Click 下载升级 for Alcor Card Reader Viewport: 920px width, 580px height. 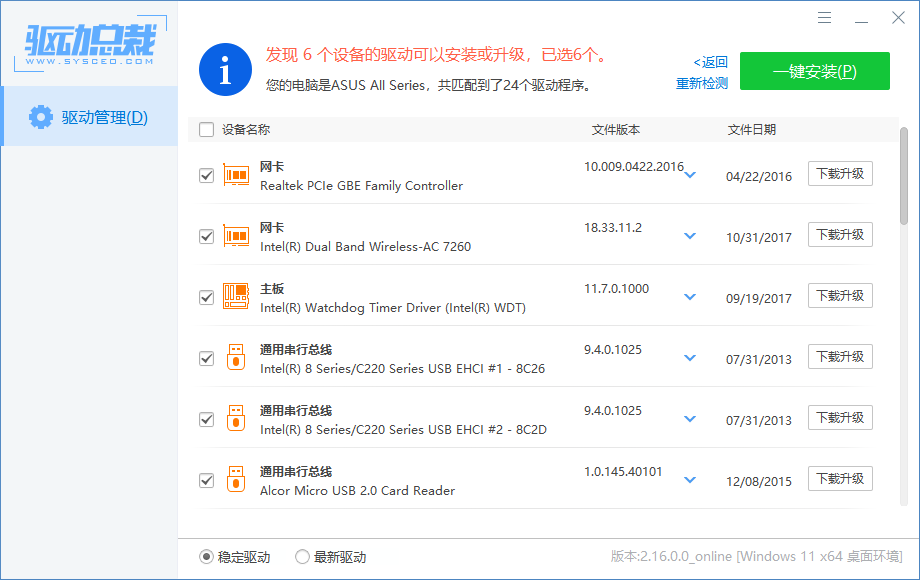(x=840, y=479)
